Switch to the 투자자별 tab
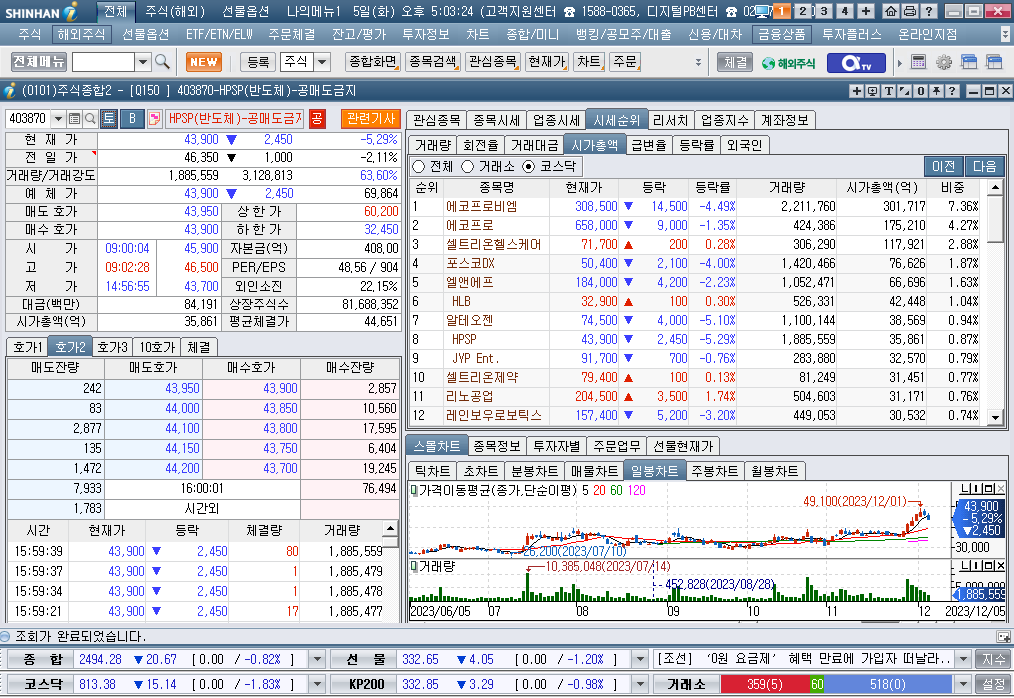 coord(556,446)
